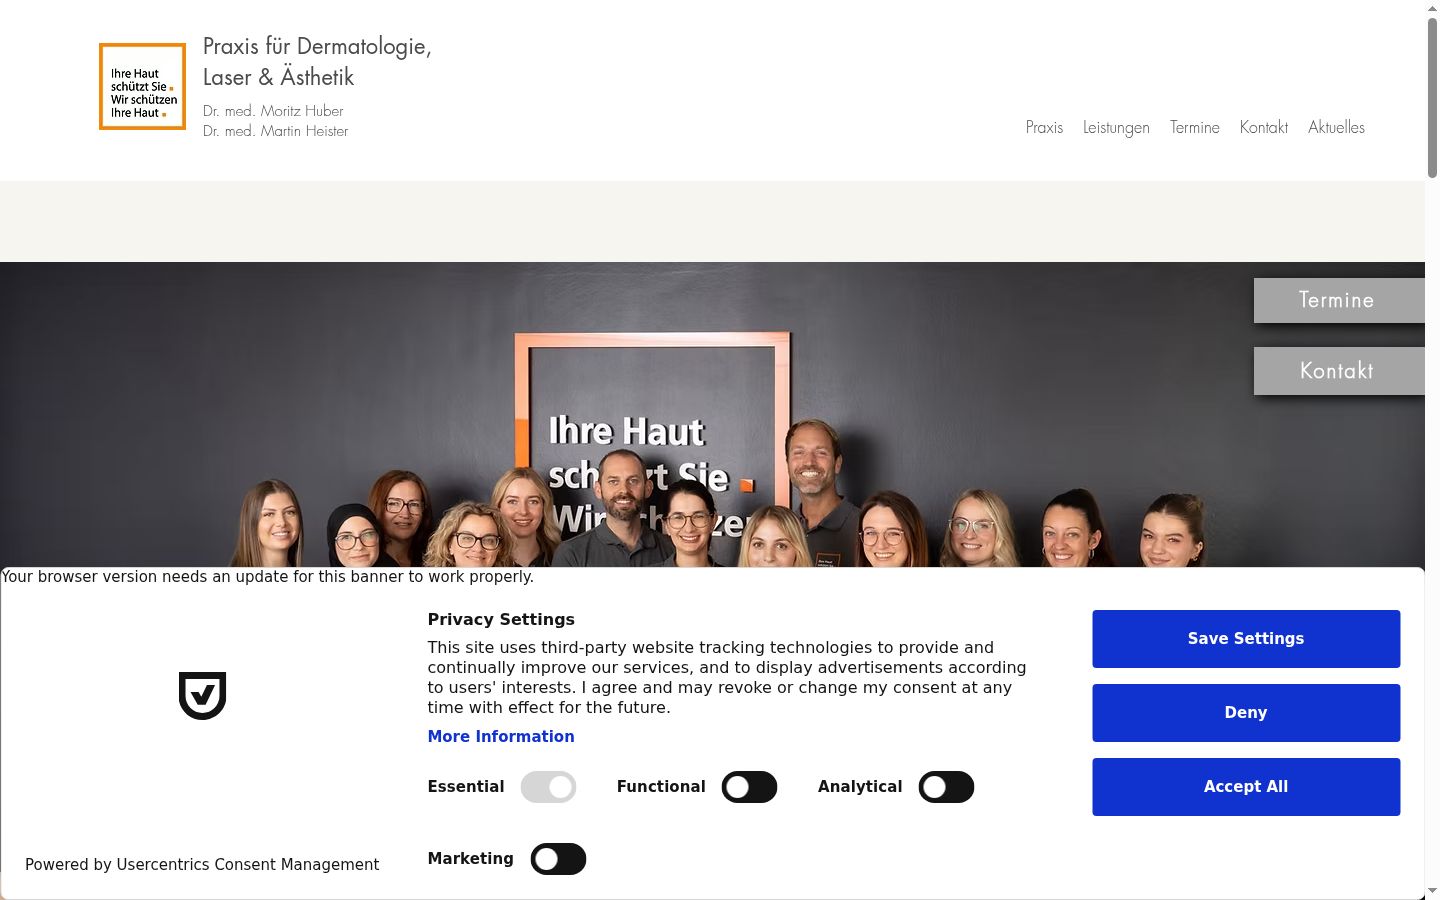
Task: Click the Deny button
Action: tap(1246, 713)
